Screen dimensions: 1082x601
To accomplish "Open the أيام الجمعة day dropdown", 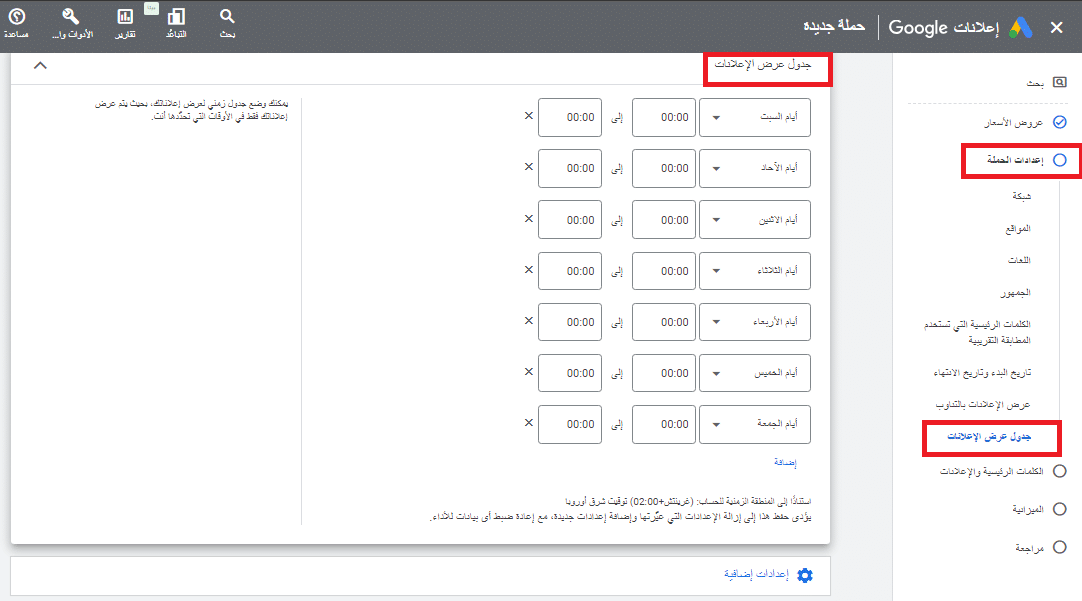I will point(755,424).
